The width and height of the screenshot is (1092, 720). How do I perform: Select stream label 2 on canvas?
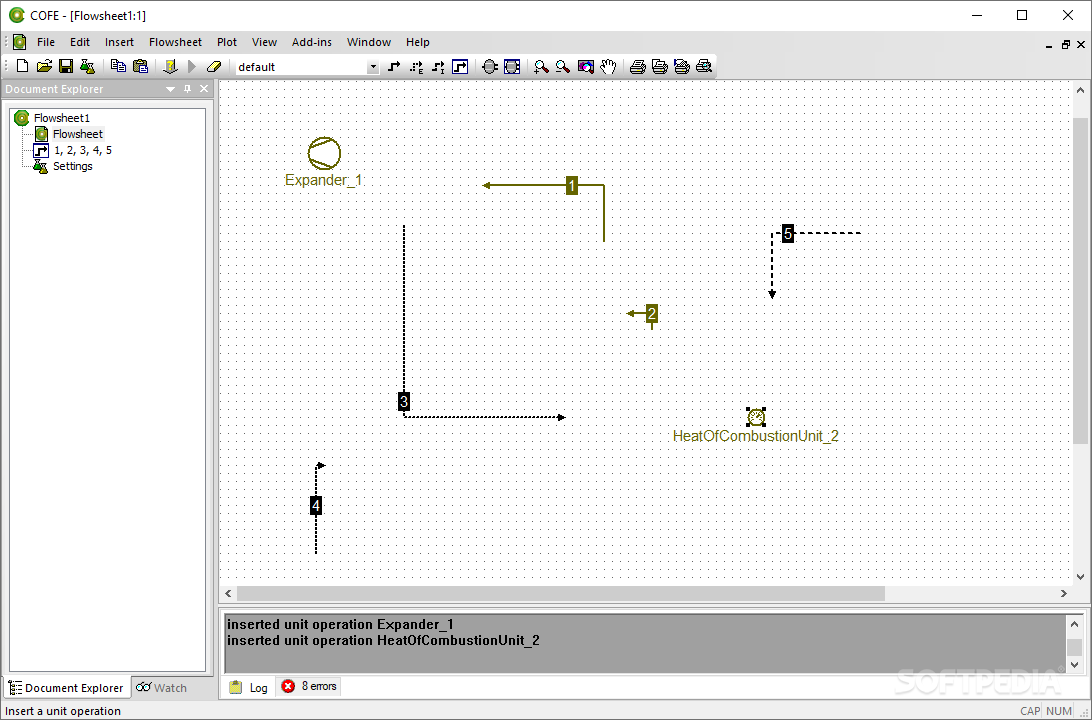pyautogui.click(x=652, y=313)
